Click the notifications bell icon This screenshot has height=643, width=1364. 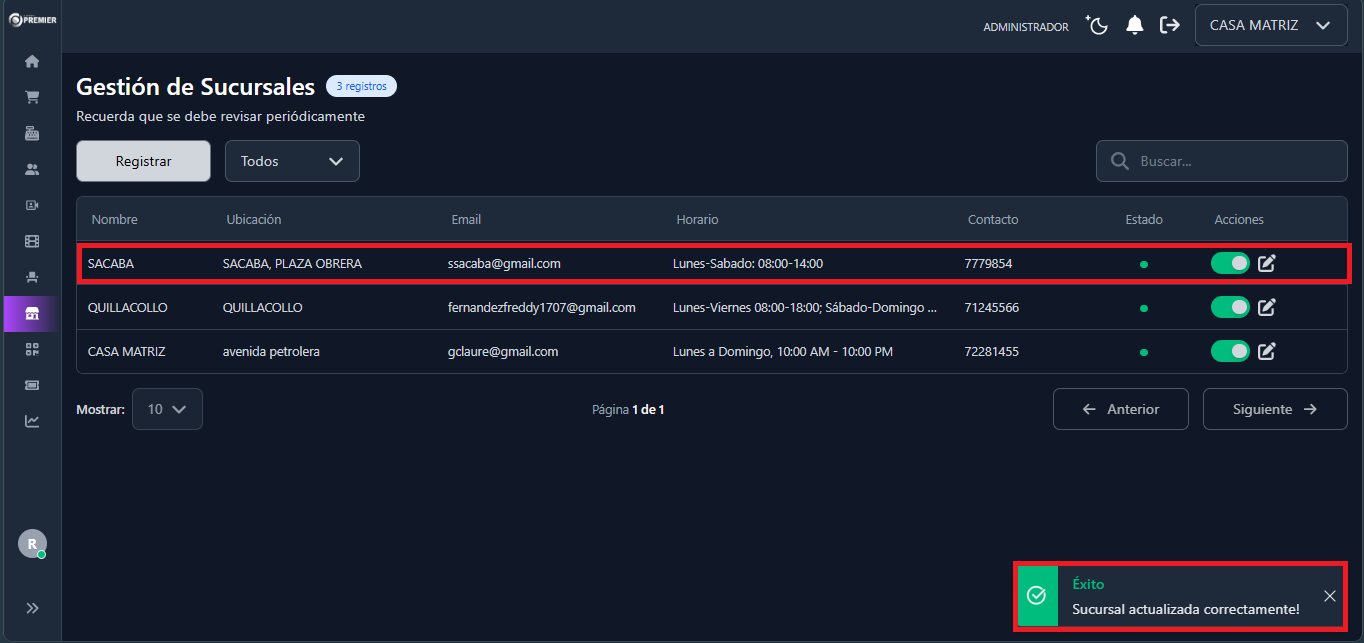[1134, 26]
